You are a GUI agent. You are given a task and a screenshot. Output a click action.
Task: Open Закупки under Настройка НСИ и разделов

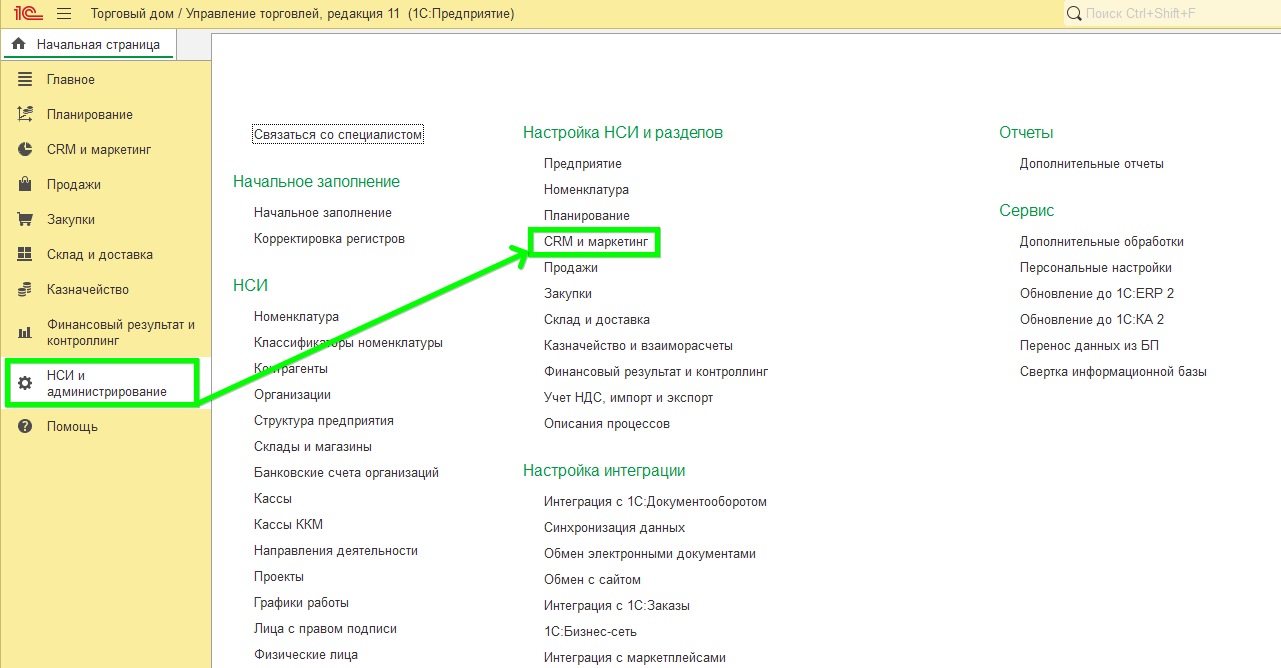568,294
